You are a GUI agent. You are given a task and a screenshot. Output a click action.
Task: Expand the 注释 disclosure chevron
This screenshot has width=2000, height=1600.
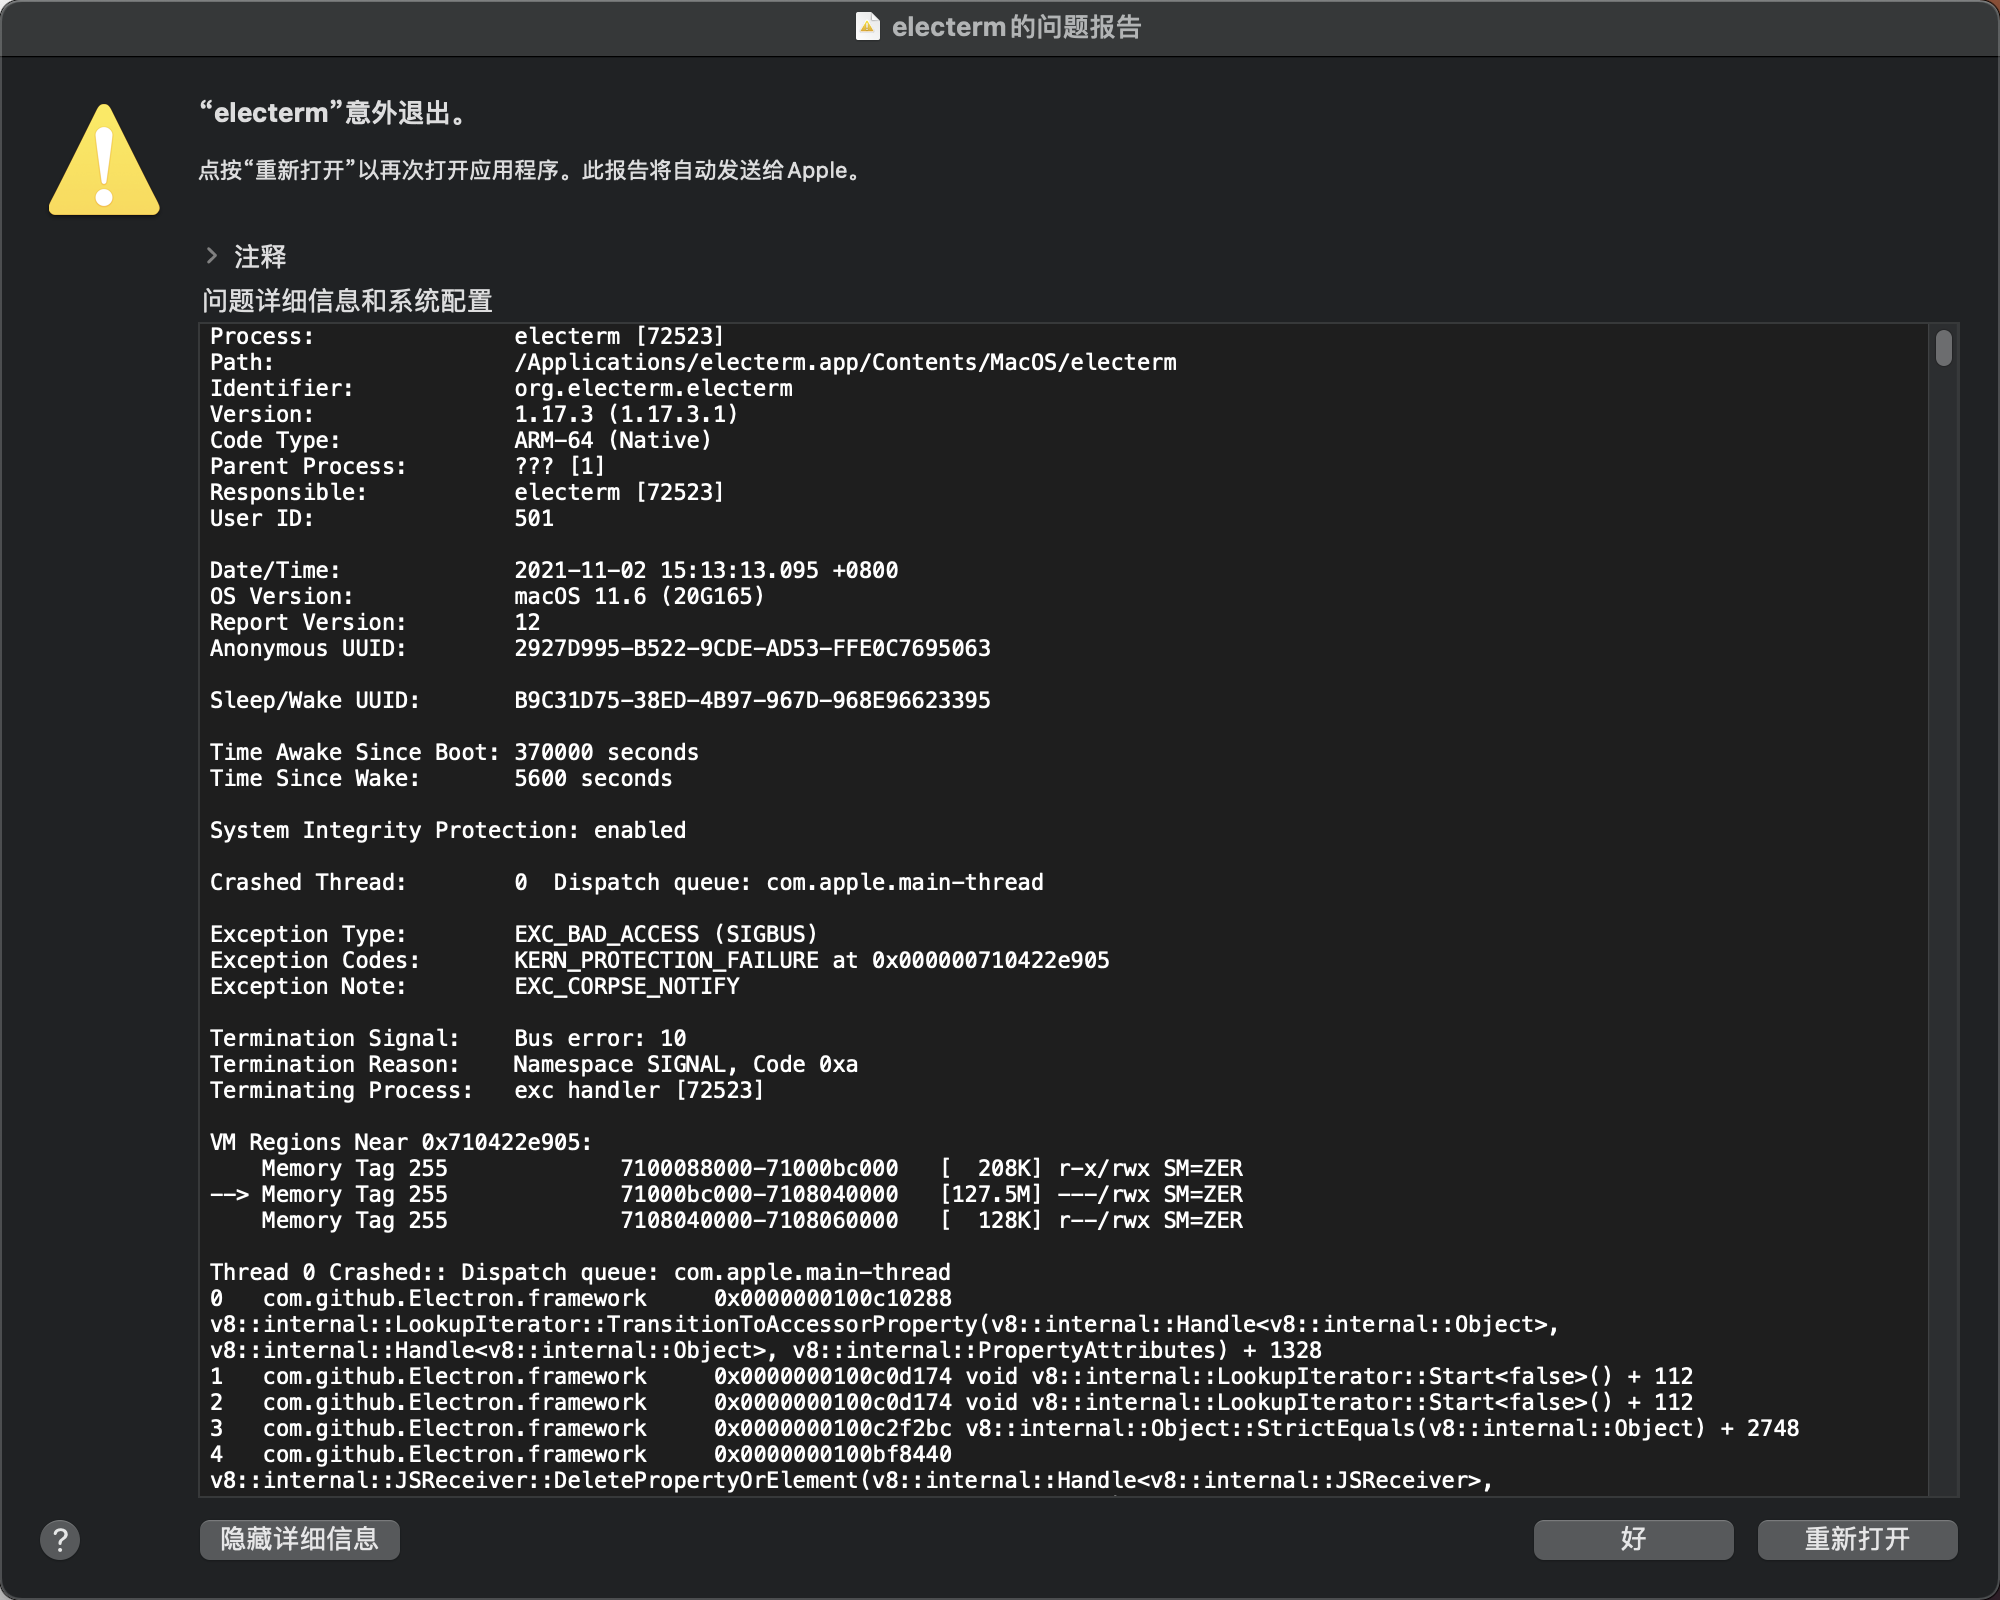point(212,256)
